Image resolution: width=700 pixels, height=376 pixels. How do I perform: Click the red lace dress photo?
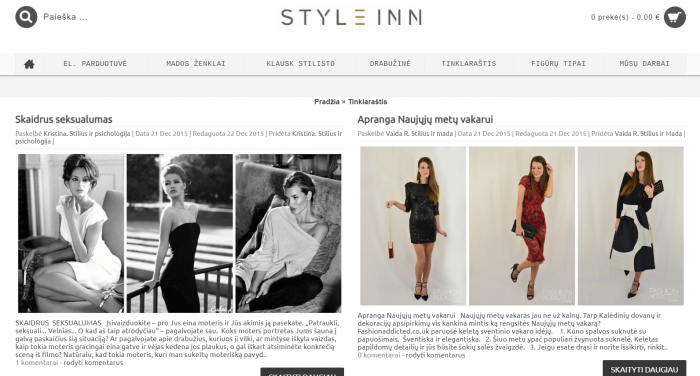[x=522, y=226]
